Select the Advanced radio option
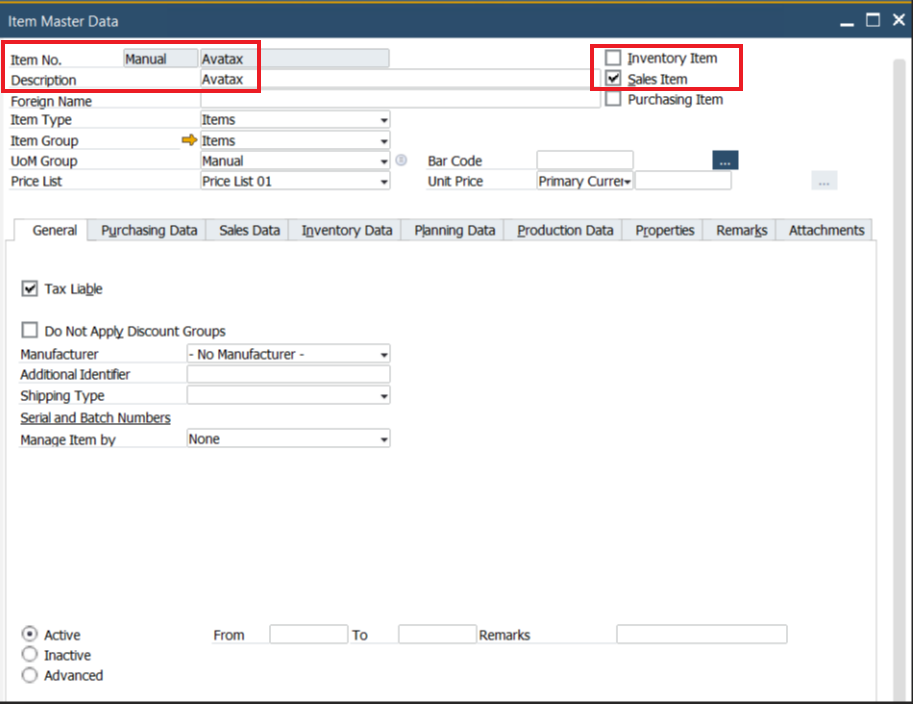Screen dimensions: 913x704 pyautogui.click(x=29, y=675)
